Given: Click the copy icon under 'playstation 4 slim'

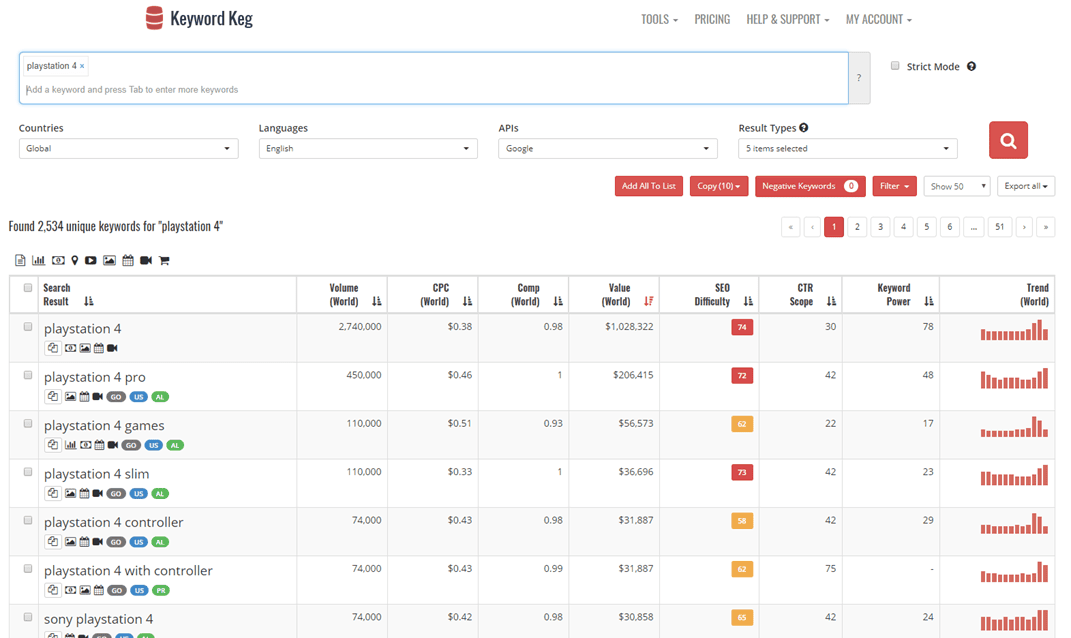Looking at the screenshot, I should tap(53, 493).
